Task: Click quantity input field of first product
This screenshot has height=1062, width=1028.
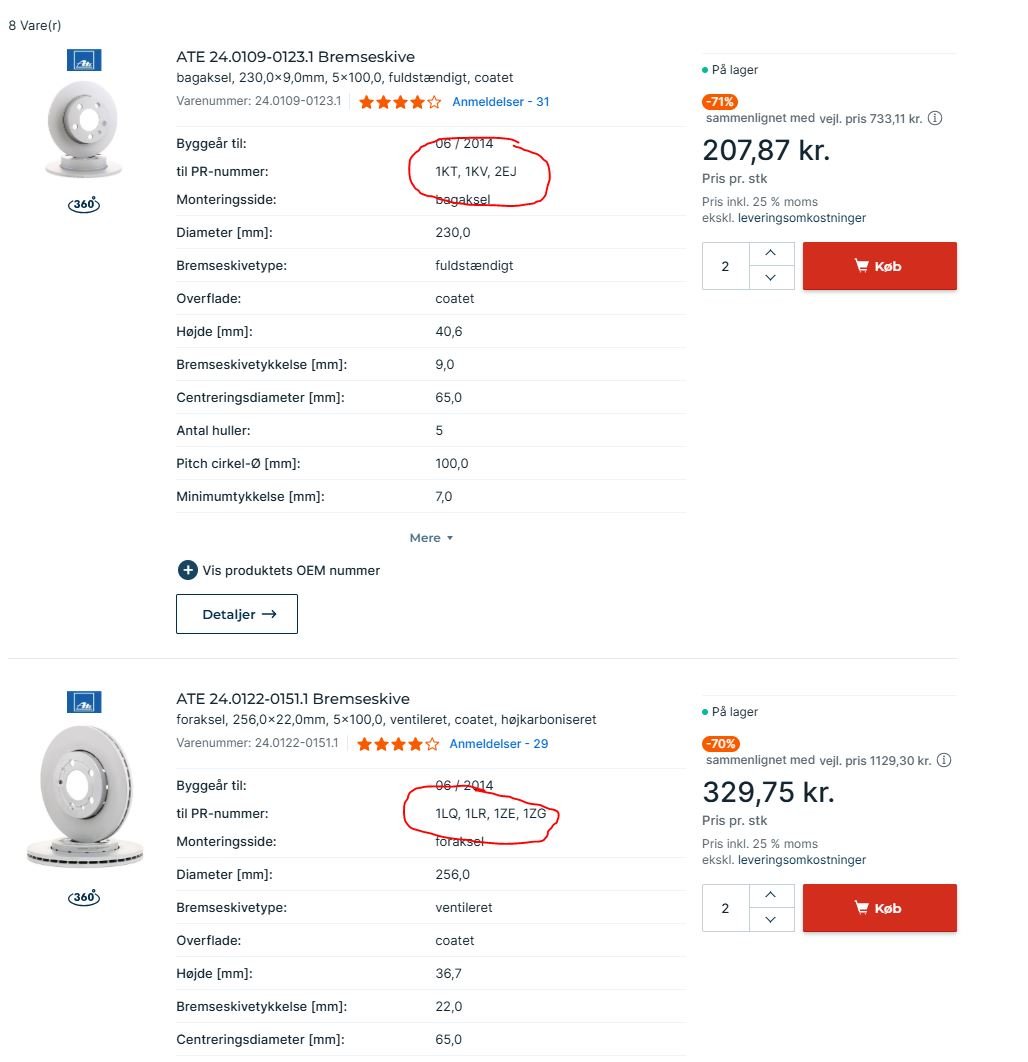Action: pos(726,266)
